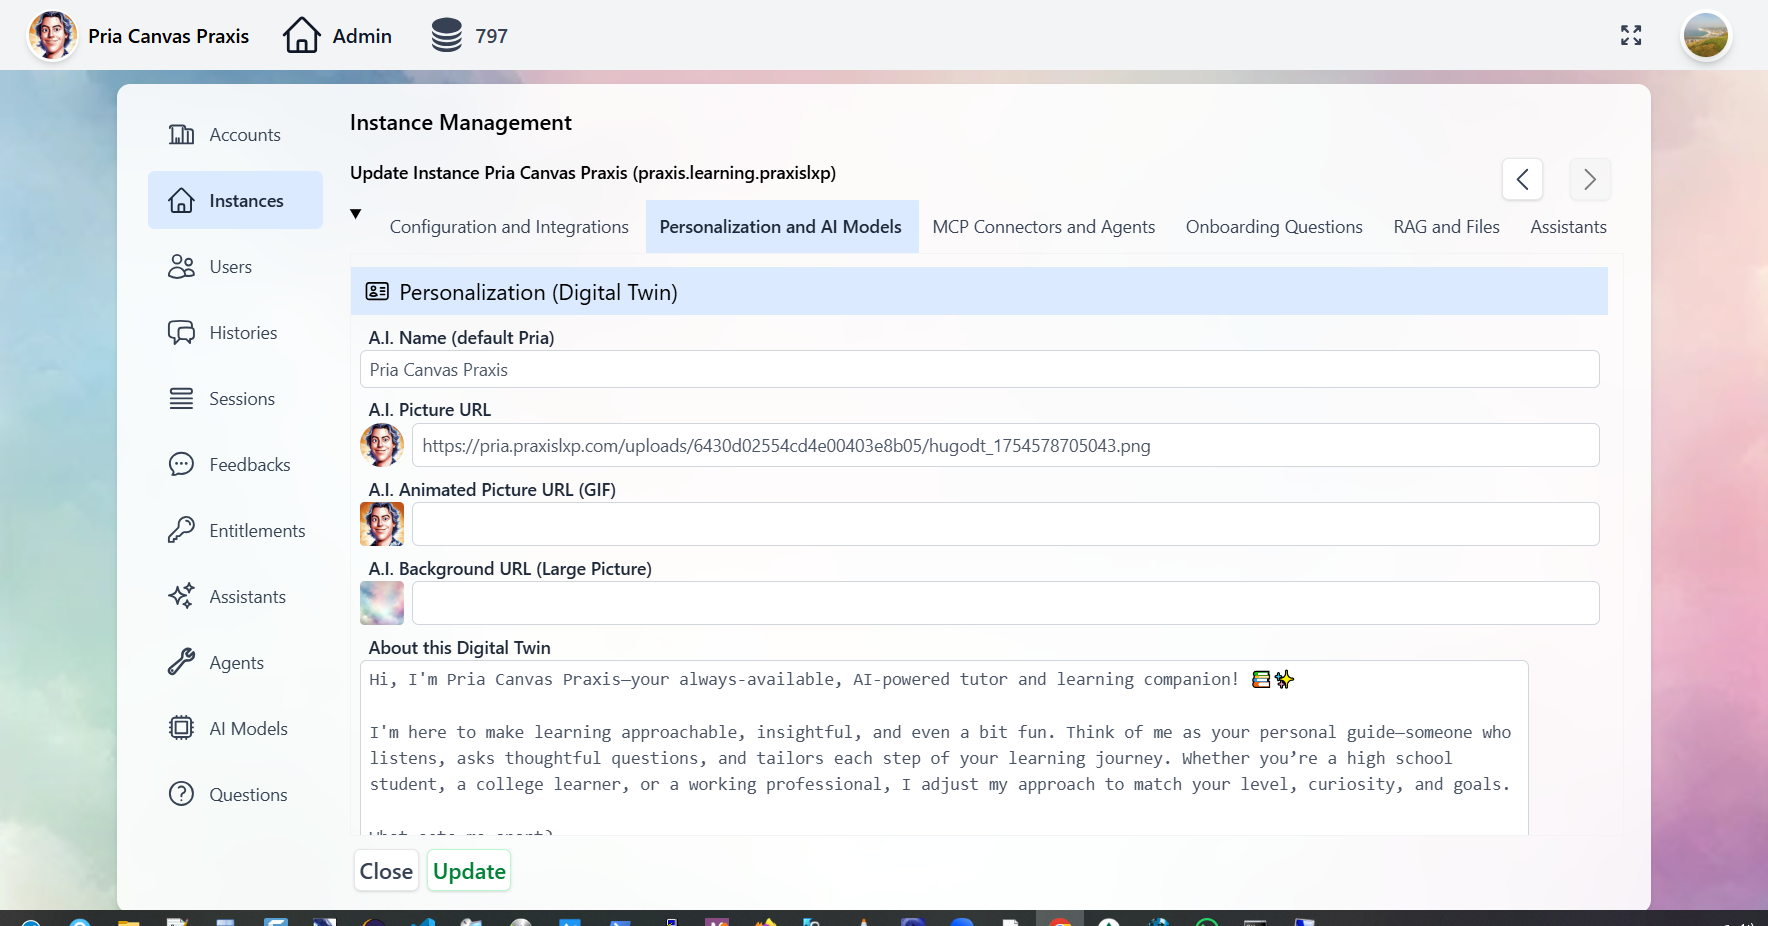The image size is (1768, 926).
Task: Open the Feedbacks speech icon
Action: click(181, 465)
